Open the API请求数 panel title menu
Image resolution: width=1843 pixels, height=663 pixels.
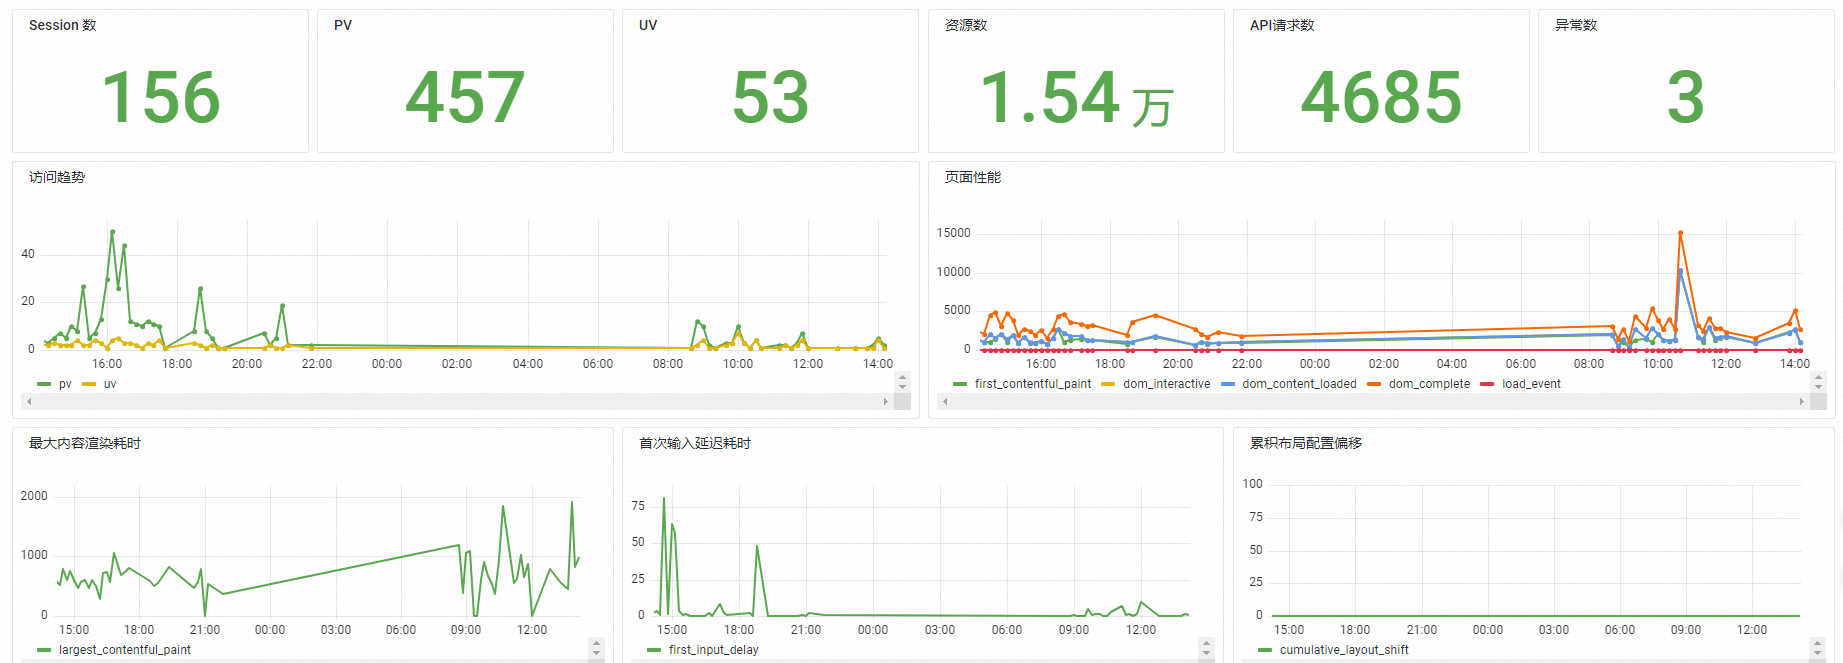tap(1282, 25)
